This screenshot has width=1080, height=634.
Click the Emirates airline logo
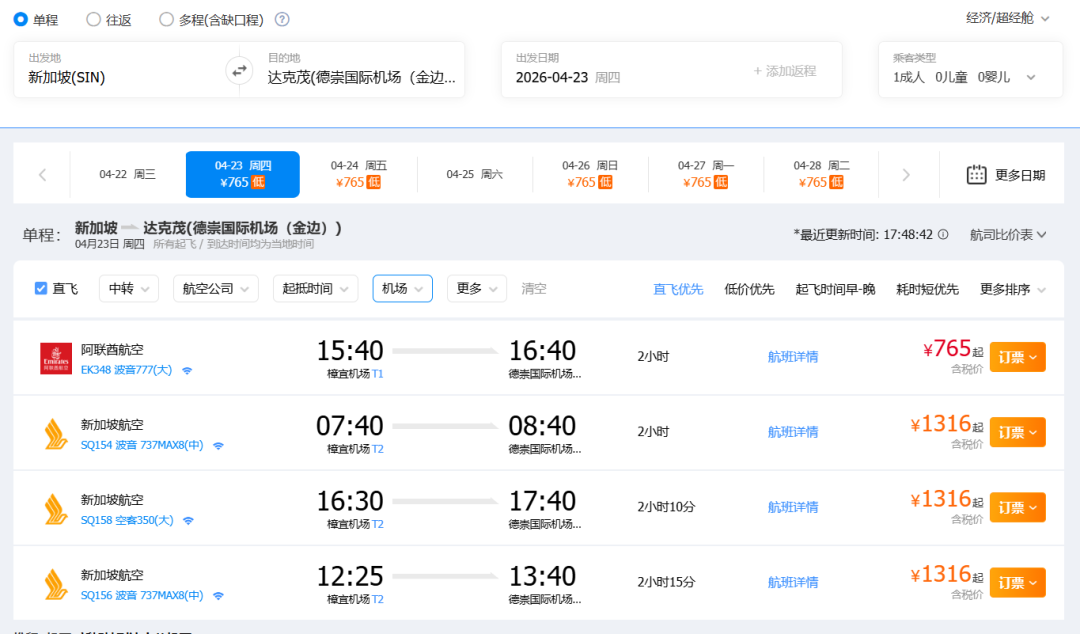tap(56, 358)
